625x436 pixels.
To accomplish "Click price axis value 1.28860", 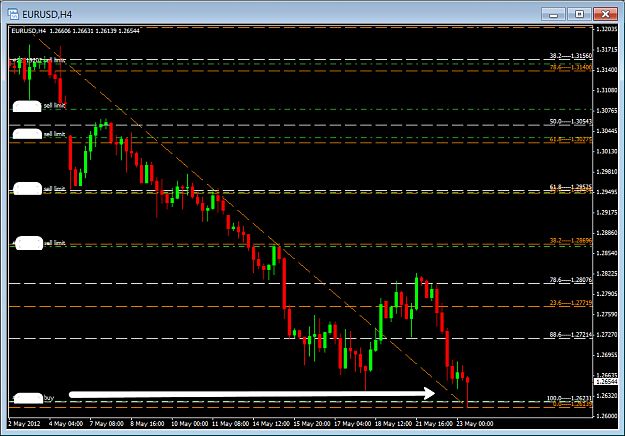I will pos(607,233).
